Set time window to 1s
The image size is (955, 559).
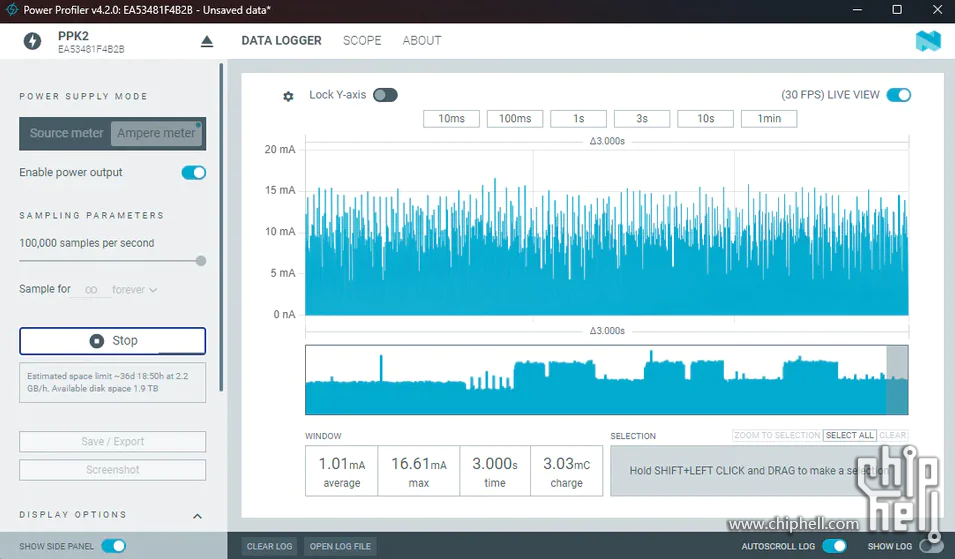coord(579,119)
